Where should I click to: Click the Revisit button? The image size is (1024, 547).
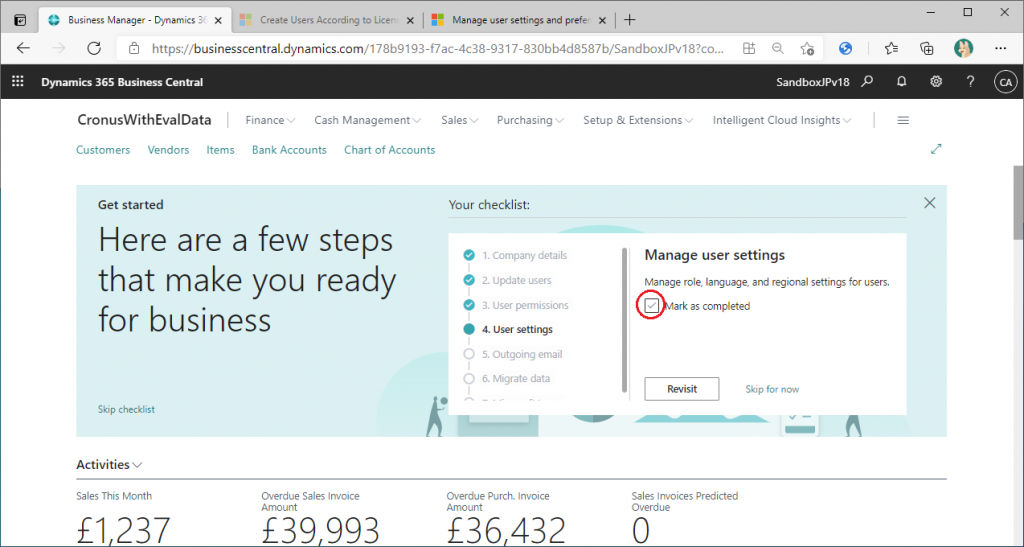[682, 389]
